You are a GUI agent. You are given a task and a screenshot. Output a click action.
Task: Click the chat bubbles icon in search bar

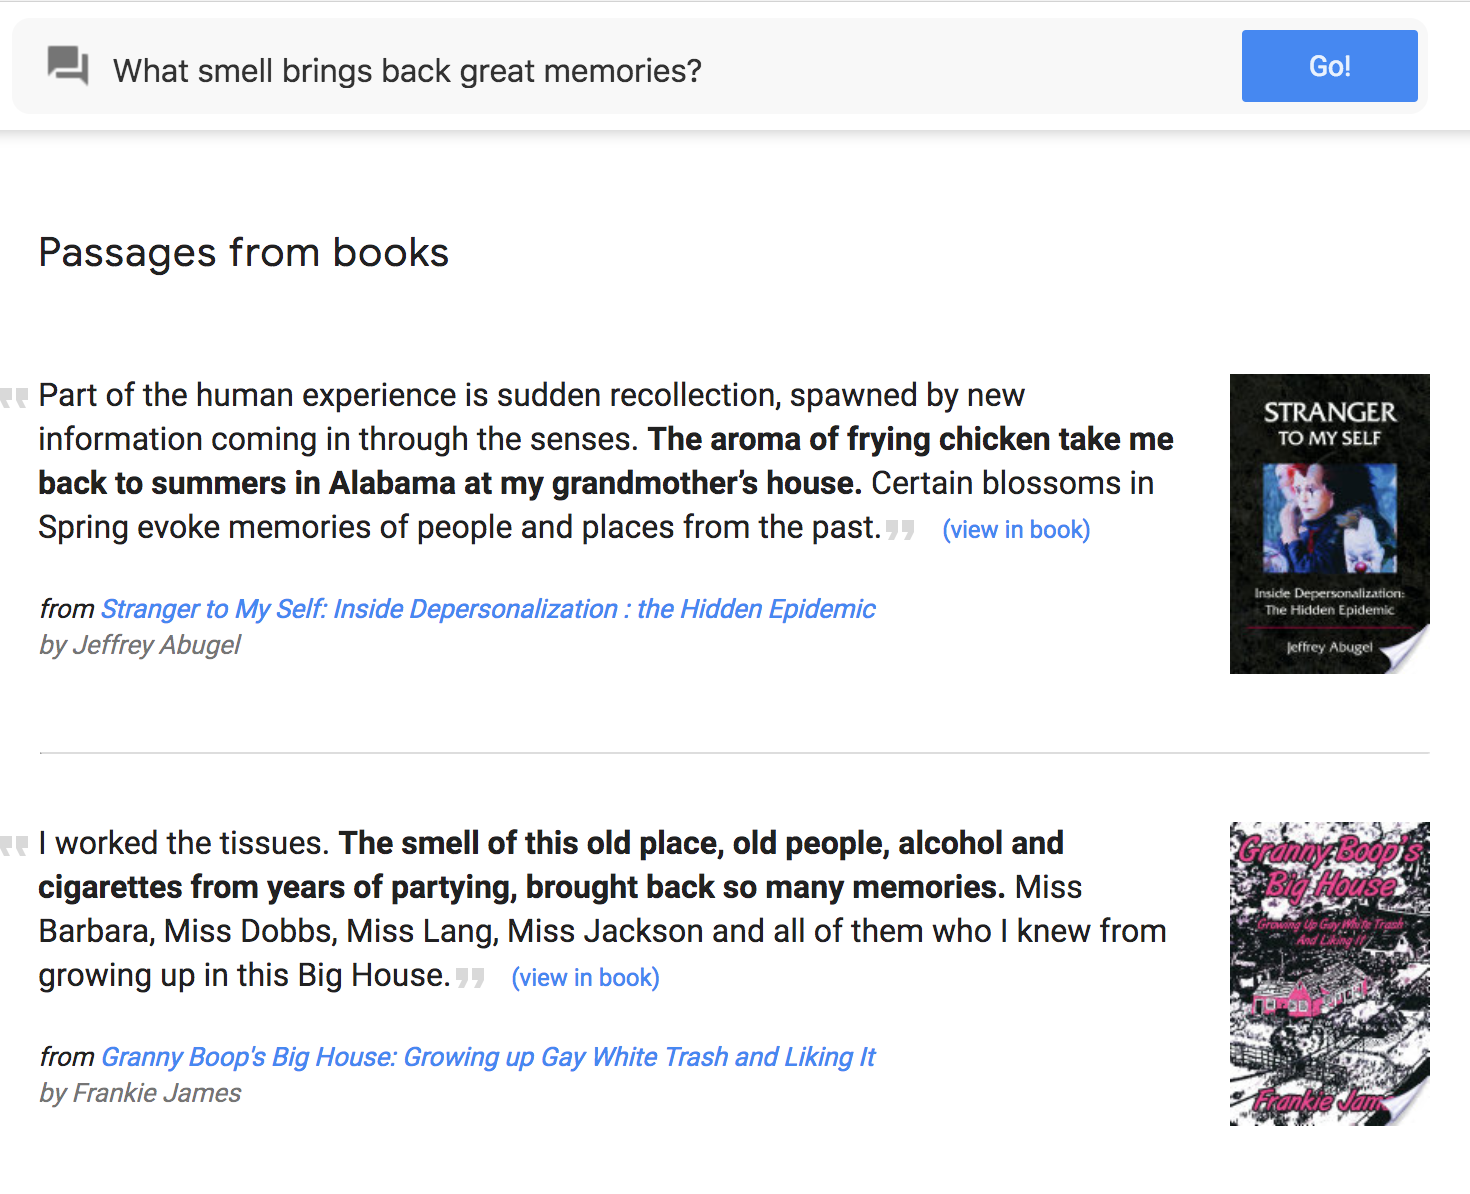pos(68,67)
